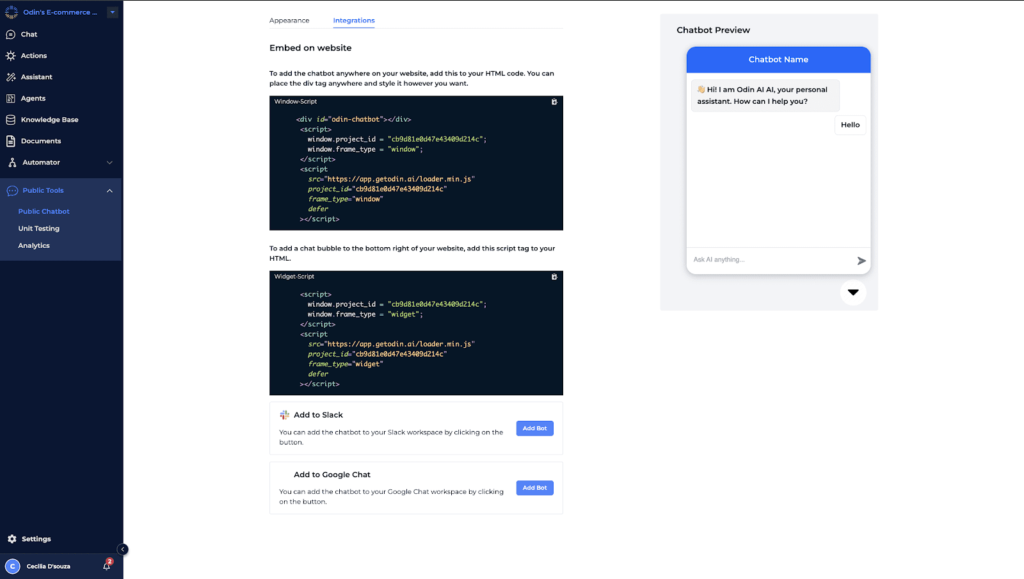This screenshot has width=1024, height=579.
Task: Open the Chat section in sidebar
Action: tap(30, 34)
